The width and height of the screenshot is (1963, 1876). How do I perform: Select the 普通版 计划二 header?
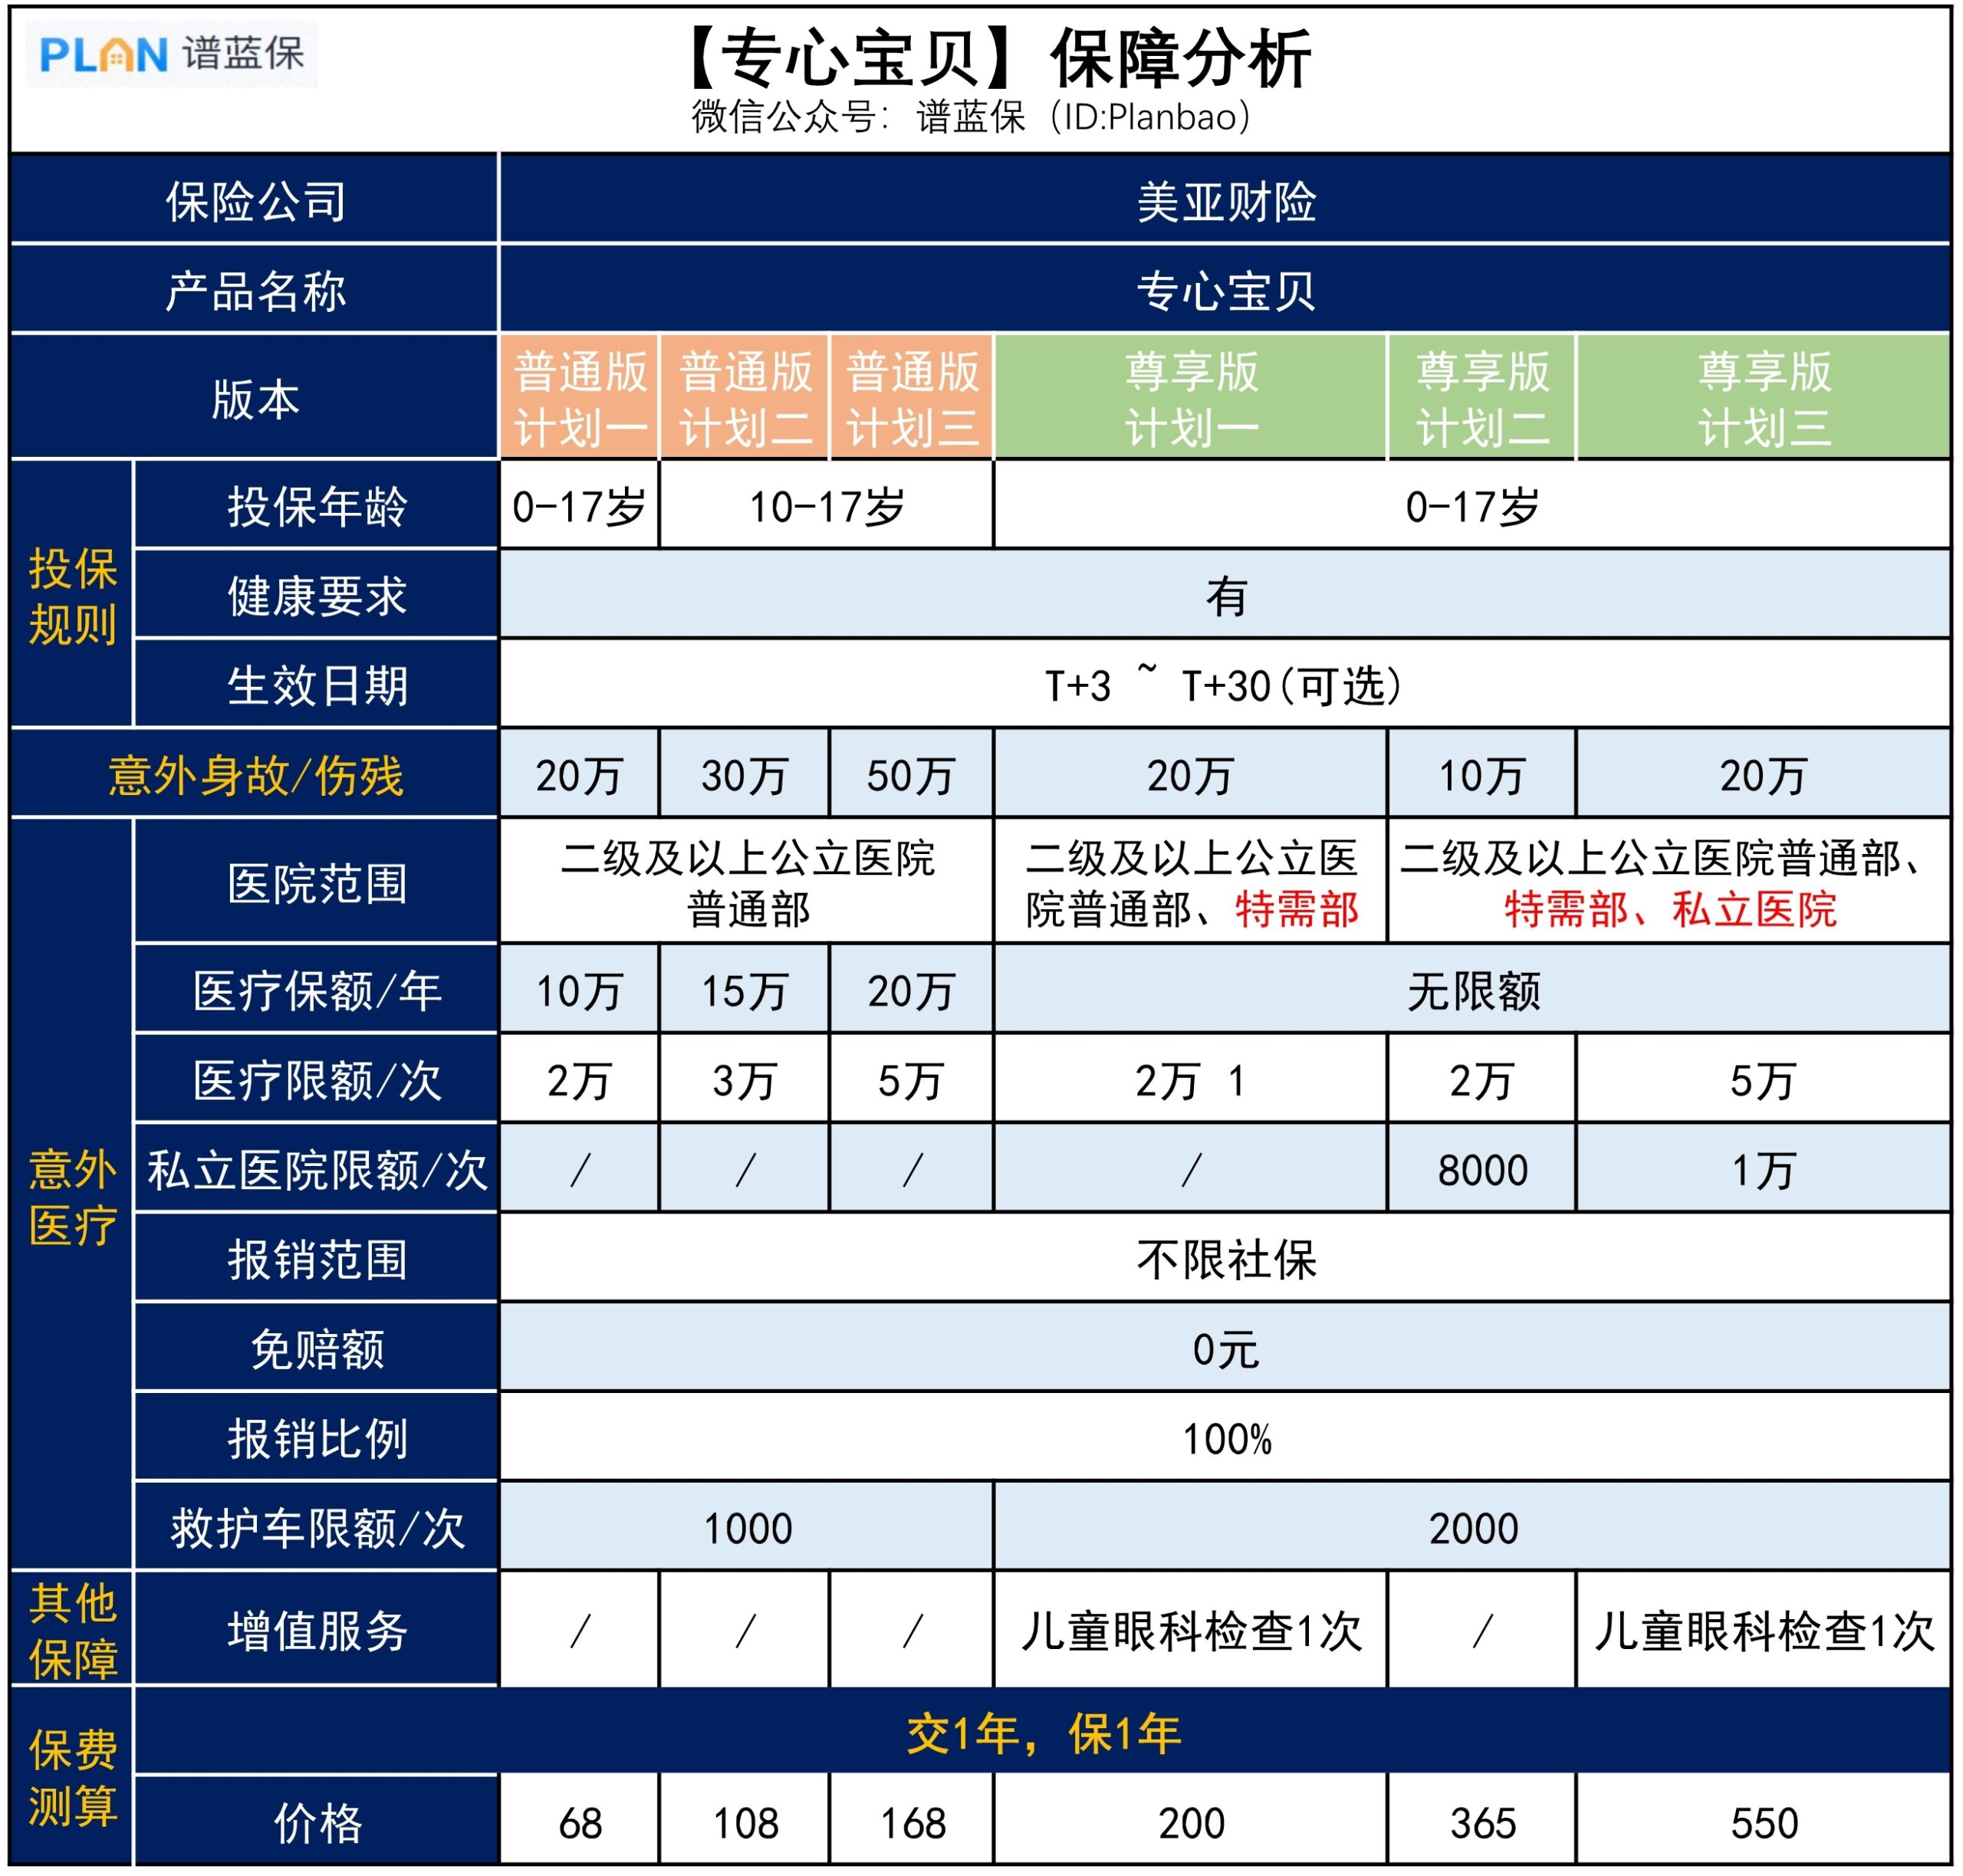746,399
